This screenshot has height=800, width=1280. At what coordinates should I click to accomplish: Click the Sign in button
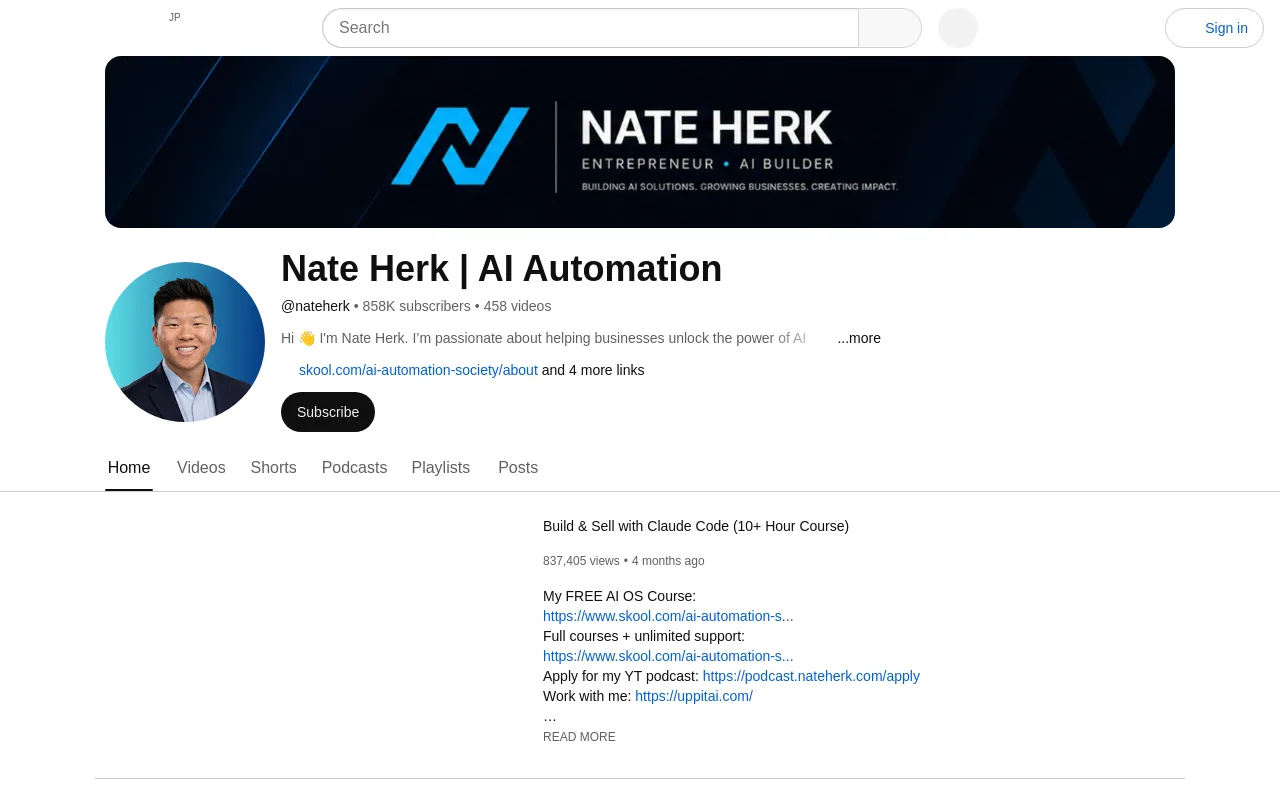tap(1214, 28)
